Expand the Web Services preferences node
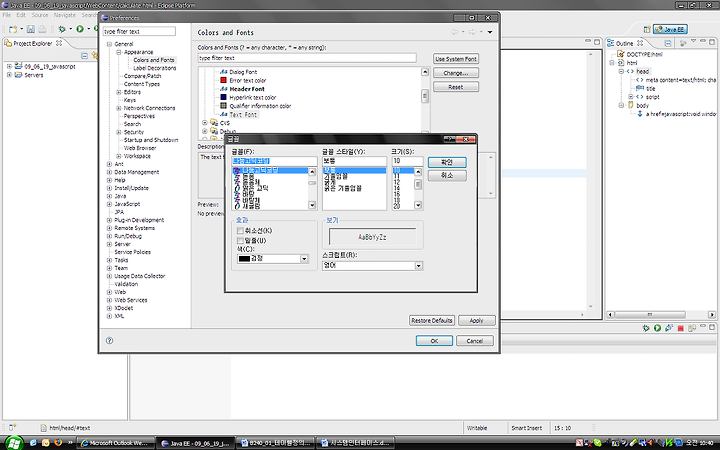Screen dimensions: 720x450 (109, 300)
